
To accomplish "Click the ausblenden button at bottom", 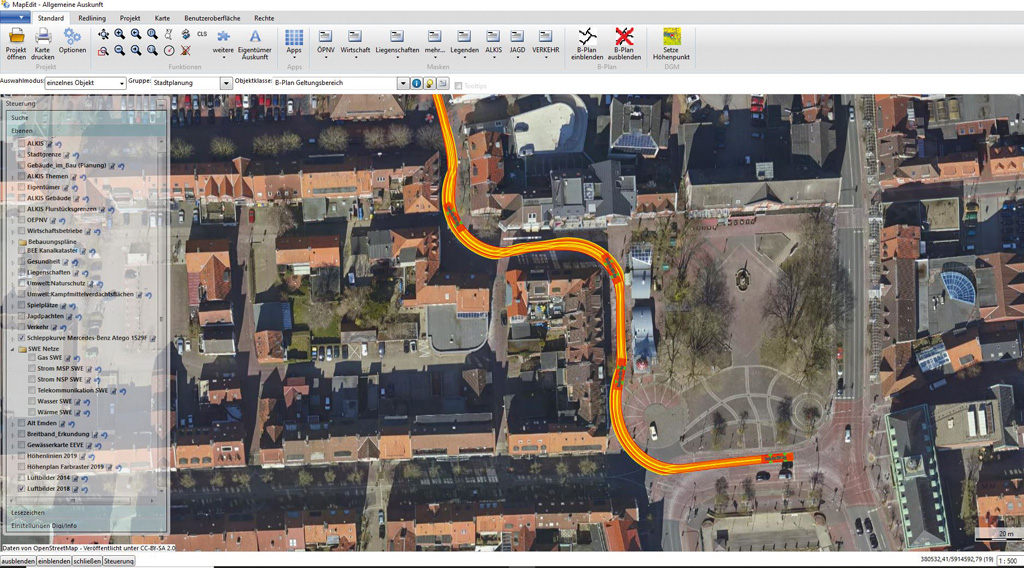I will (x=18, y=561).
